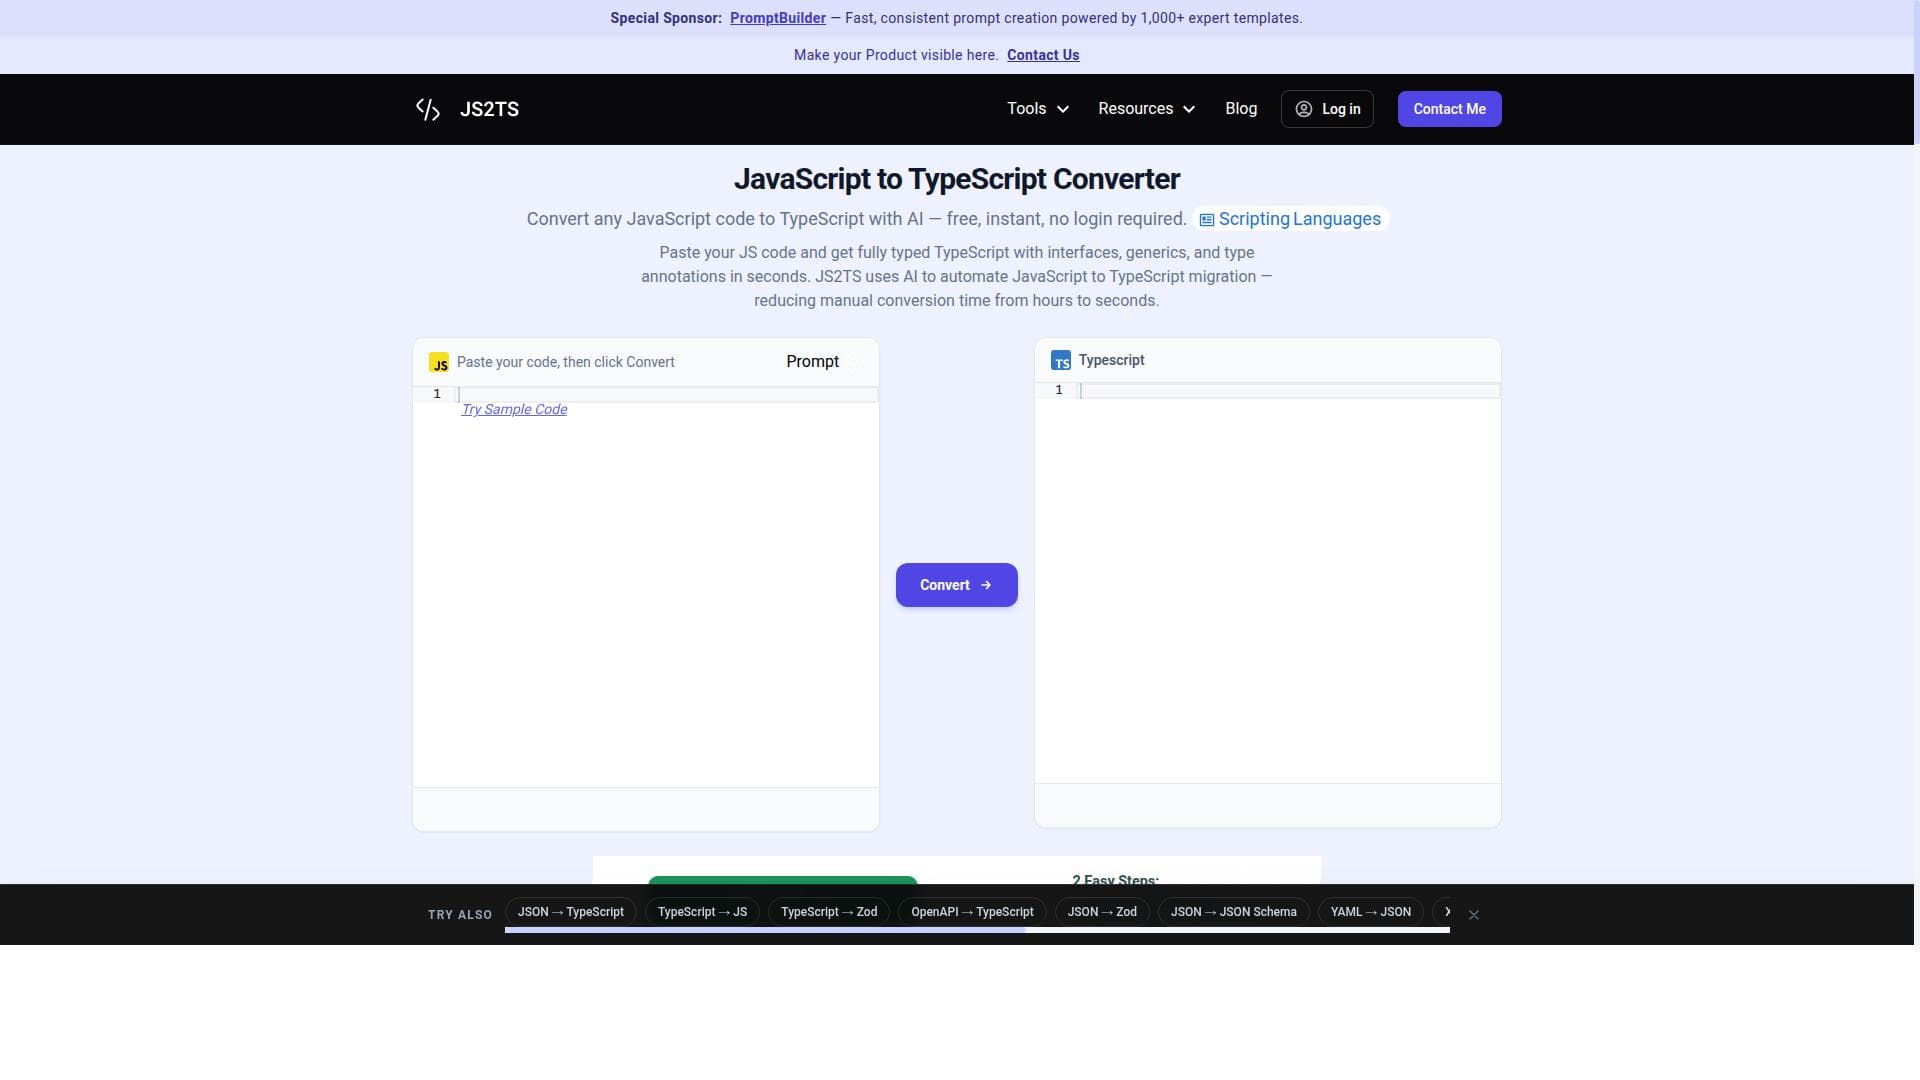Expand the Resources dropdown menu
Image resolution: width=1920 pixels, height=1080 pixels.
coord(1146,109)
